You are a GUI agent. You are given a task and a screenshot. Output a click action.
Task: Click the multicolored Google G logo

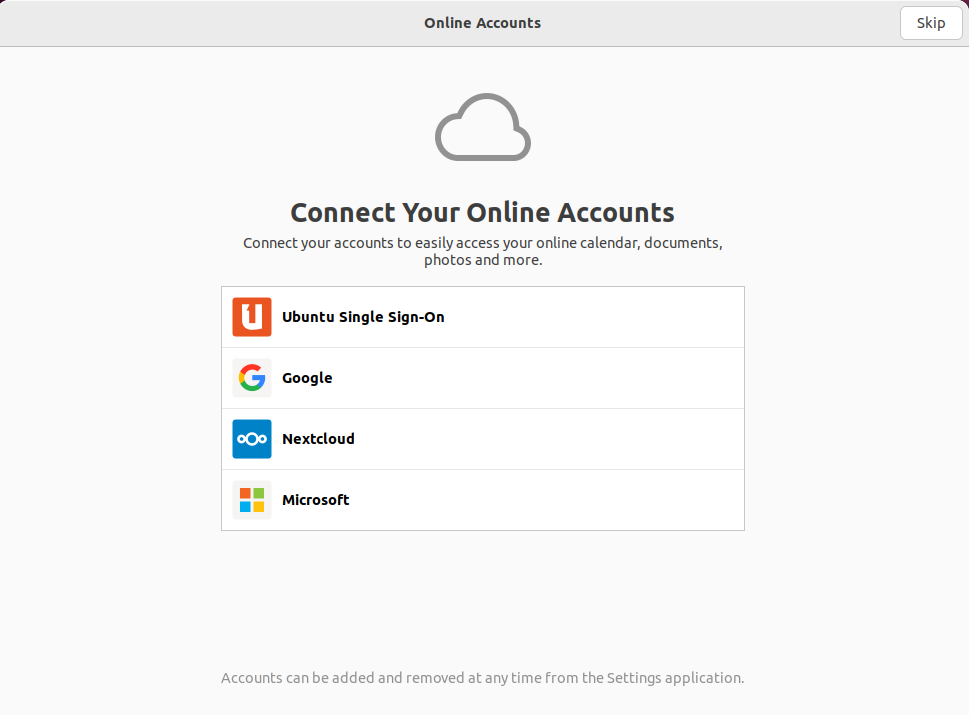(252, 378)
